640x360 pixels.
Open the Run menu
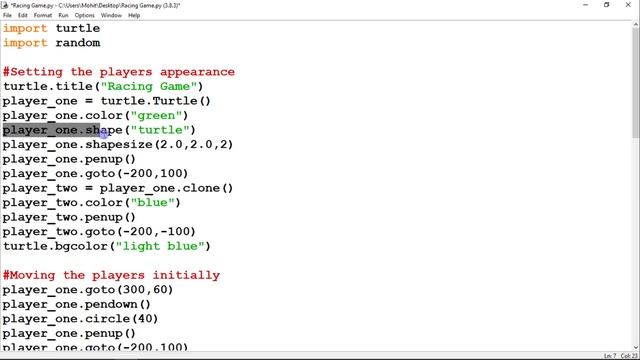[63, 15]
